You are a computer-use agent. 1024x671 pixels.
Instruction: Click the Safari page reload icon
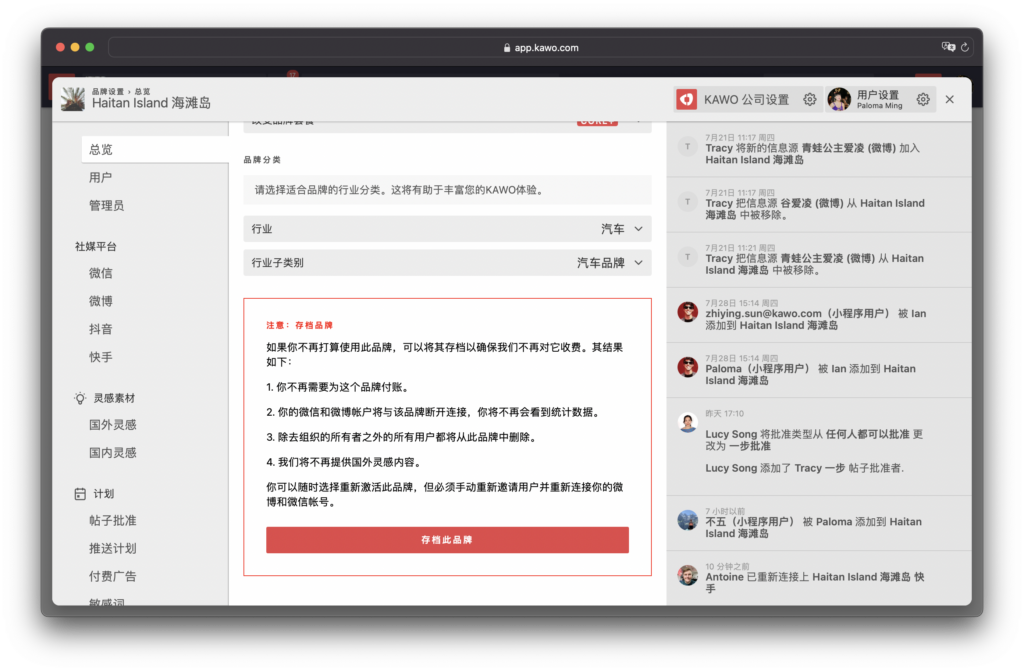(965, 47)
